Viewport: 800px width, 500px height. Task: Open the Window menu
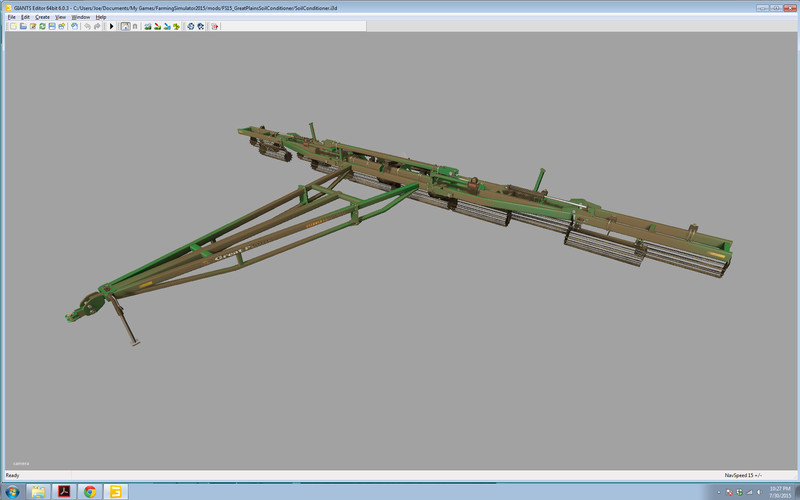pos(81,17)
